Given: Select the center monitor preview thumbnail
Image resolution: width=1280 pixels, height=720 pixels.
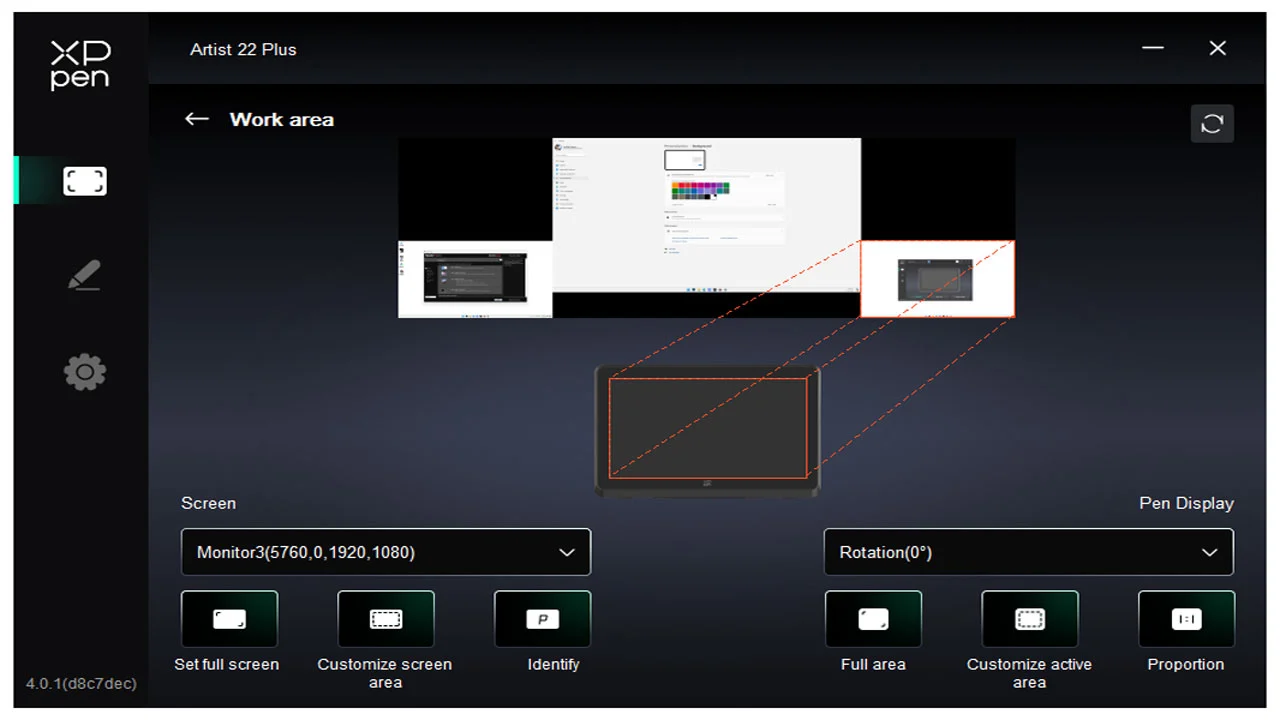Looking at the screenshot, I should (706, 215).
